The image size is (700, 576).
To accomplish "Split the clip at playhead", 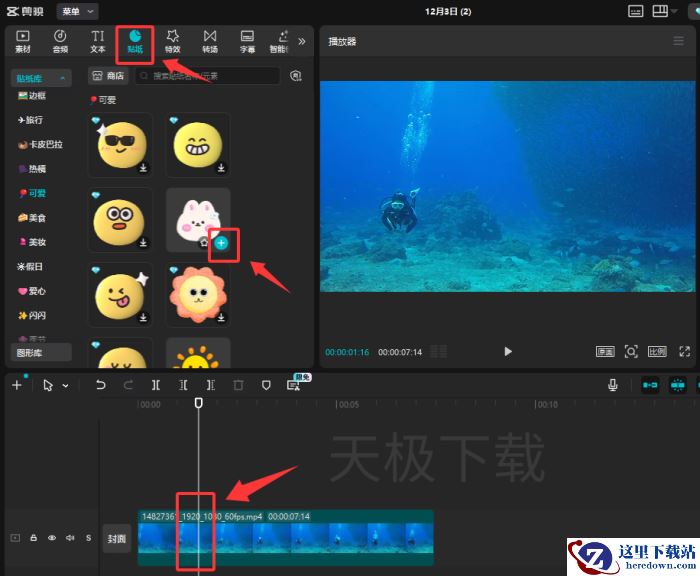I will coord(155,385).
